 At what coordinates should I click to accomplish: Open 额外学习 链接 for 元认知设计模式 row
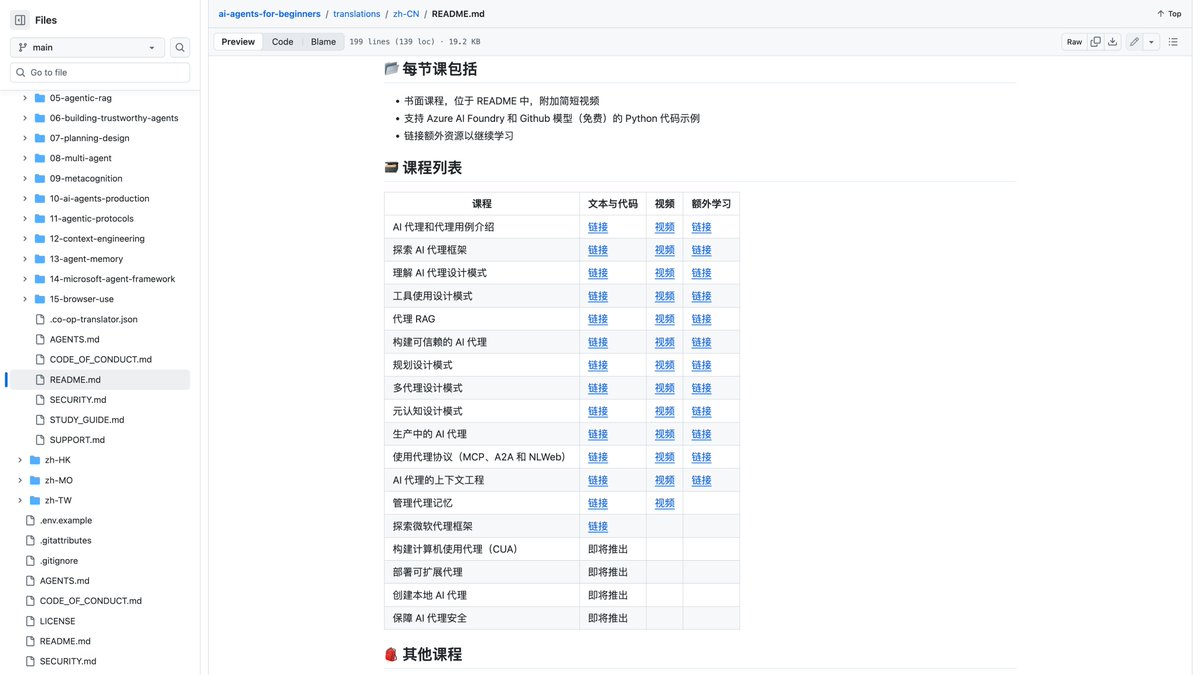pos(702,411)
